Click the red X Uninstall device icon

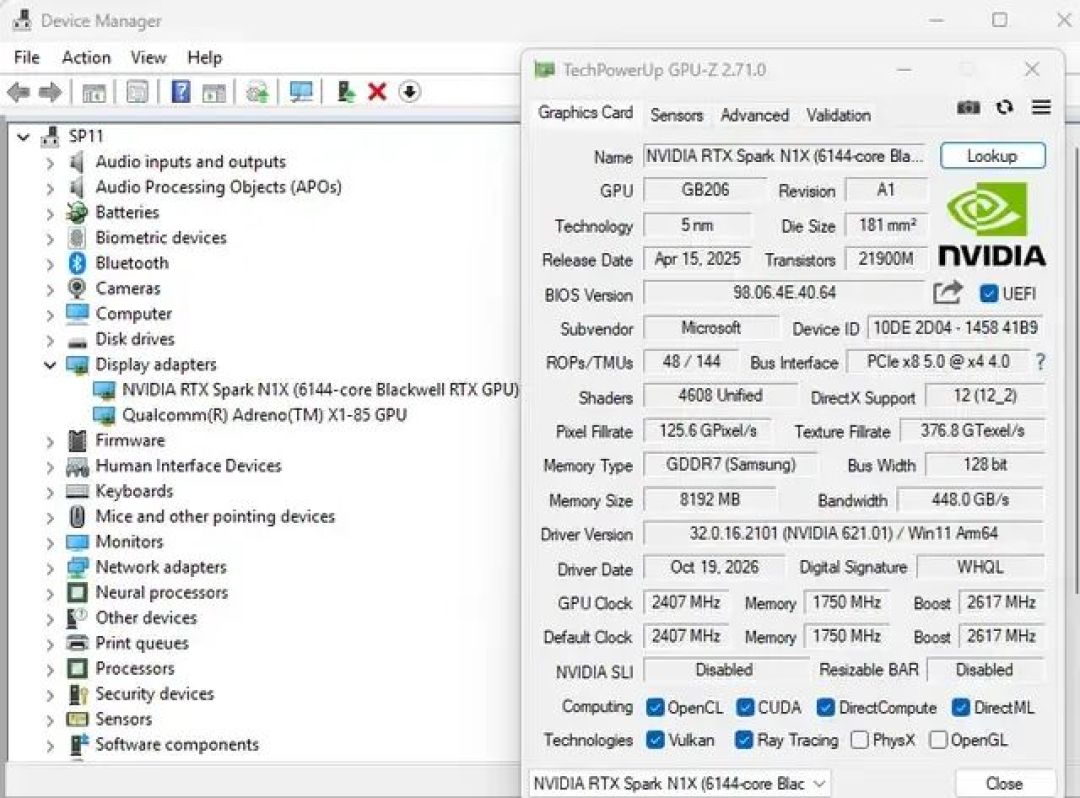click(x=377, y=92)
